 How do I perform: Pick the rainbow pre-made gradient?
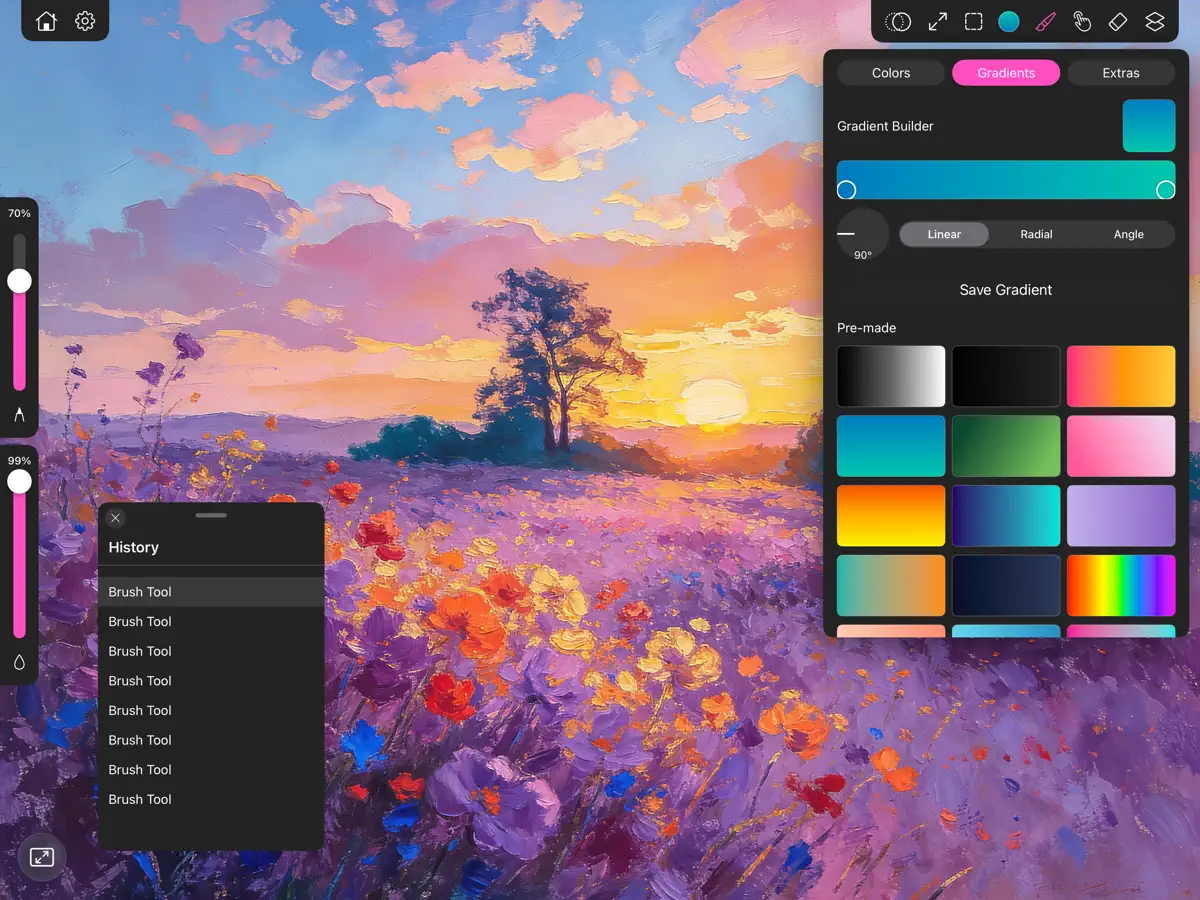(x=1121, y=586)
